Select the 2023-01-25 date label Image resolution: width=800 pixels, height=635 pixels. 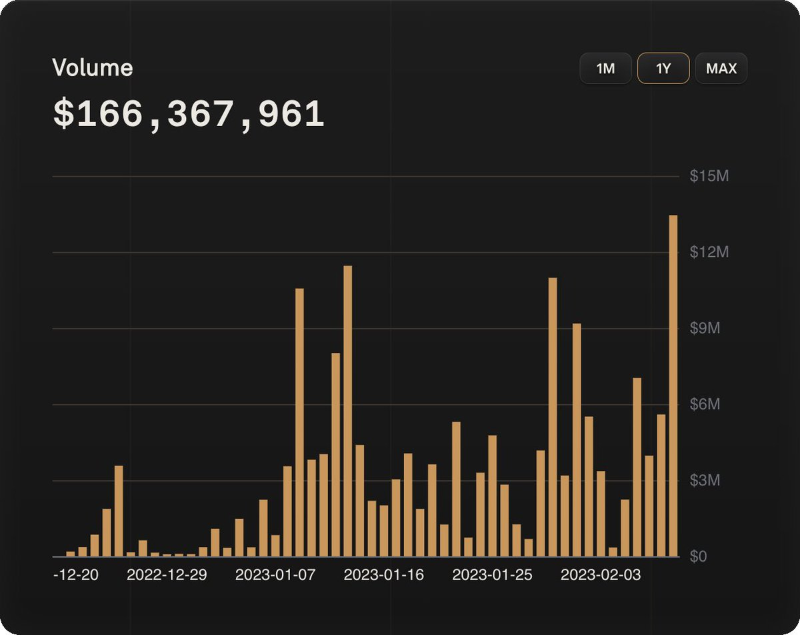[x=492, y=576]
